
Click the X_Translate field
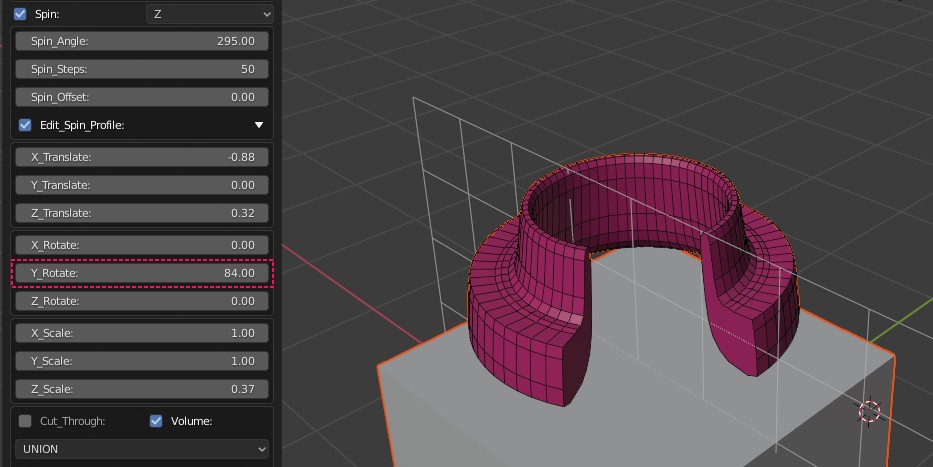tap(142, 157)
